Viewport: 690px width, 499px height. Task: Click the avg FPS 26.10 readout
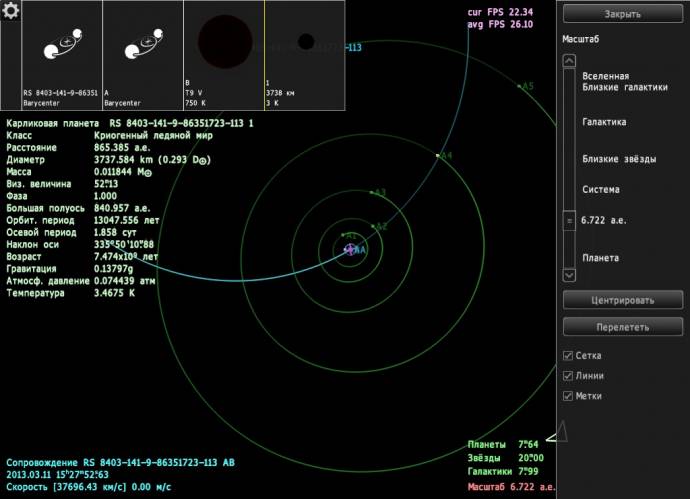click(x=500, y=24)
